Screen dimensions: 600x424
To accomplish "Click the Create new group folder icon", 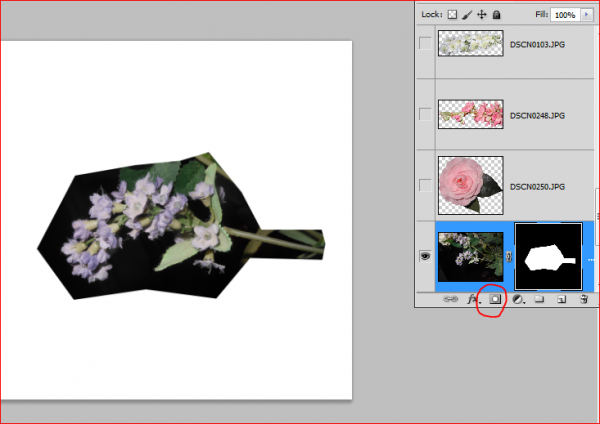I will point(539,299).
